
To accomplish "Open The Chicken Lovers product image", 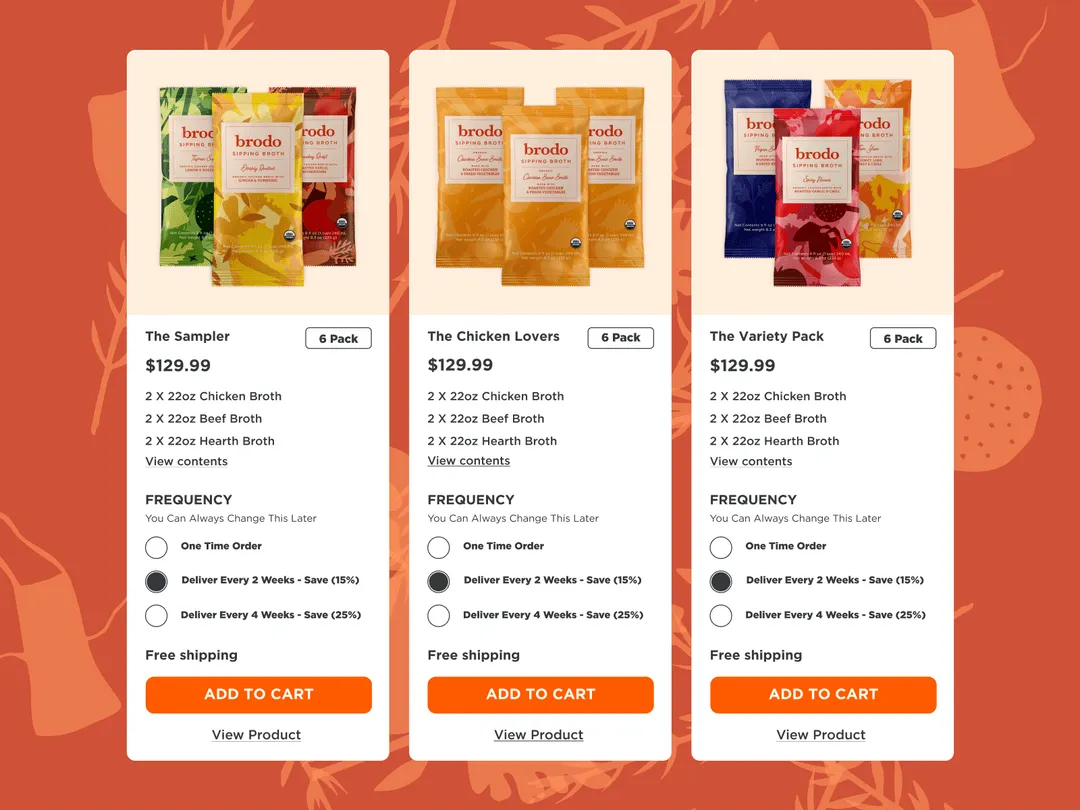I will click(541, 185).
